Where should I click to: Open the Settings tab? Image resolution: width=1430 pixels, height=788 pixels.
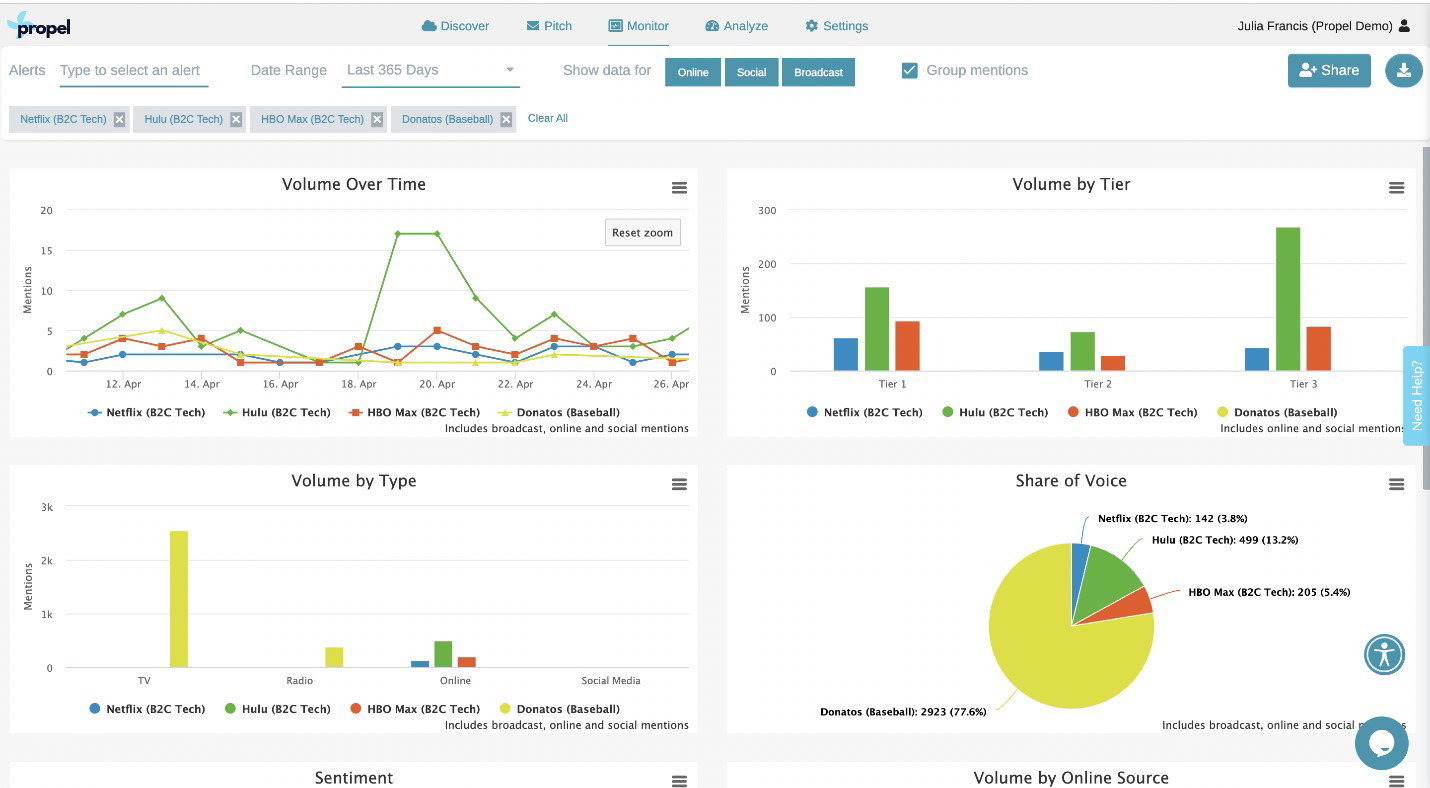837,26
